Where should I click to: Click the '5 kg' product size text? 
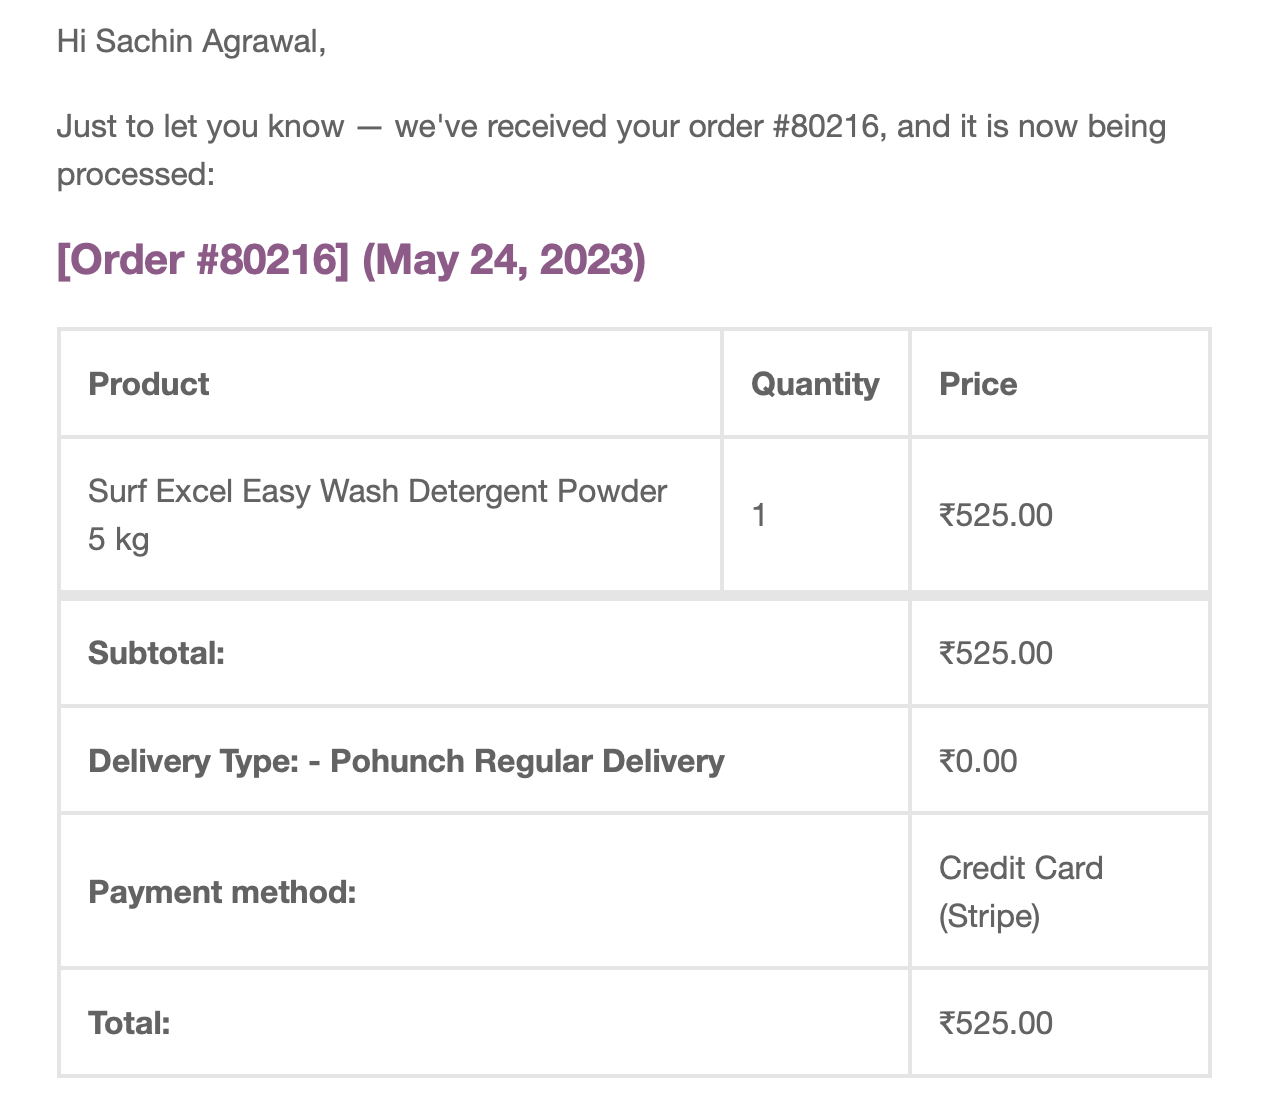[x=119, y=540]
